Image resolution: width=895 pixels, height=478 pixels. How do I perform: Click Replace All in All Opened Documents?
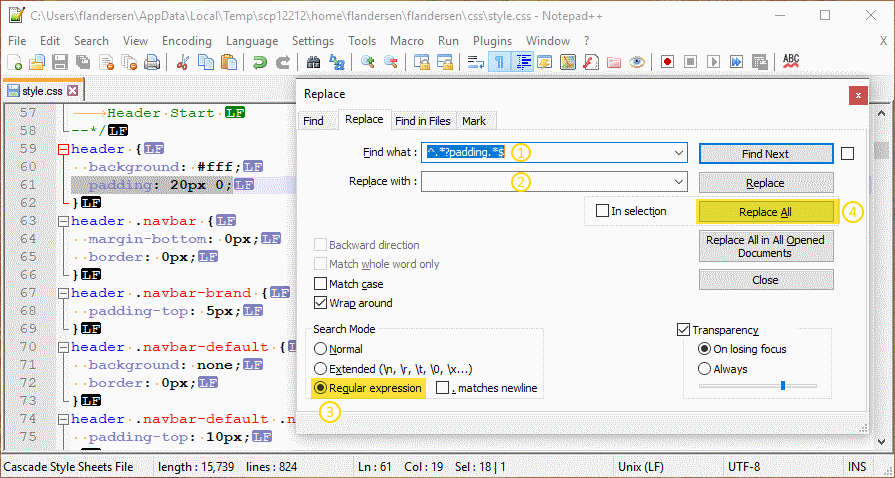(765, 246)
